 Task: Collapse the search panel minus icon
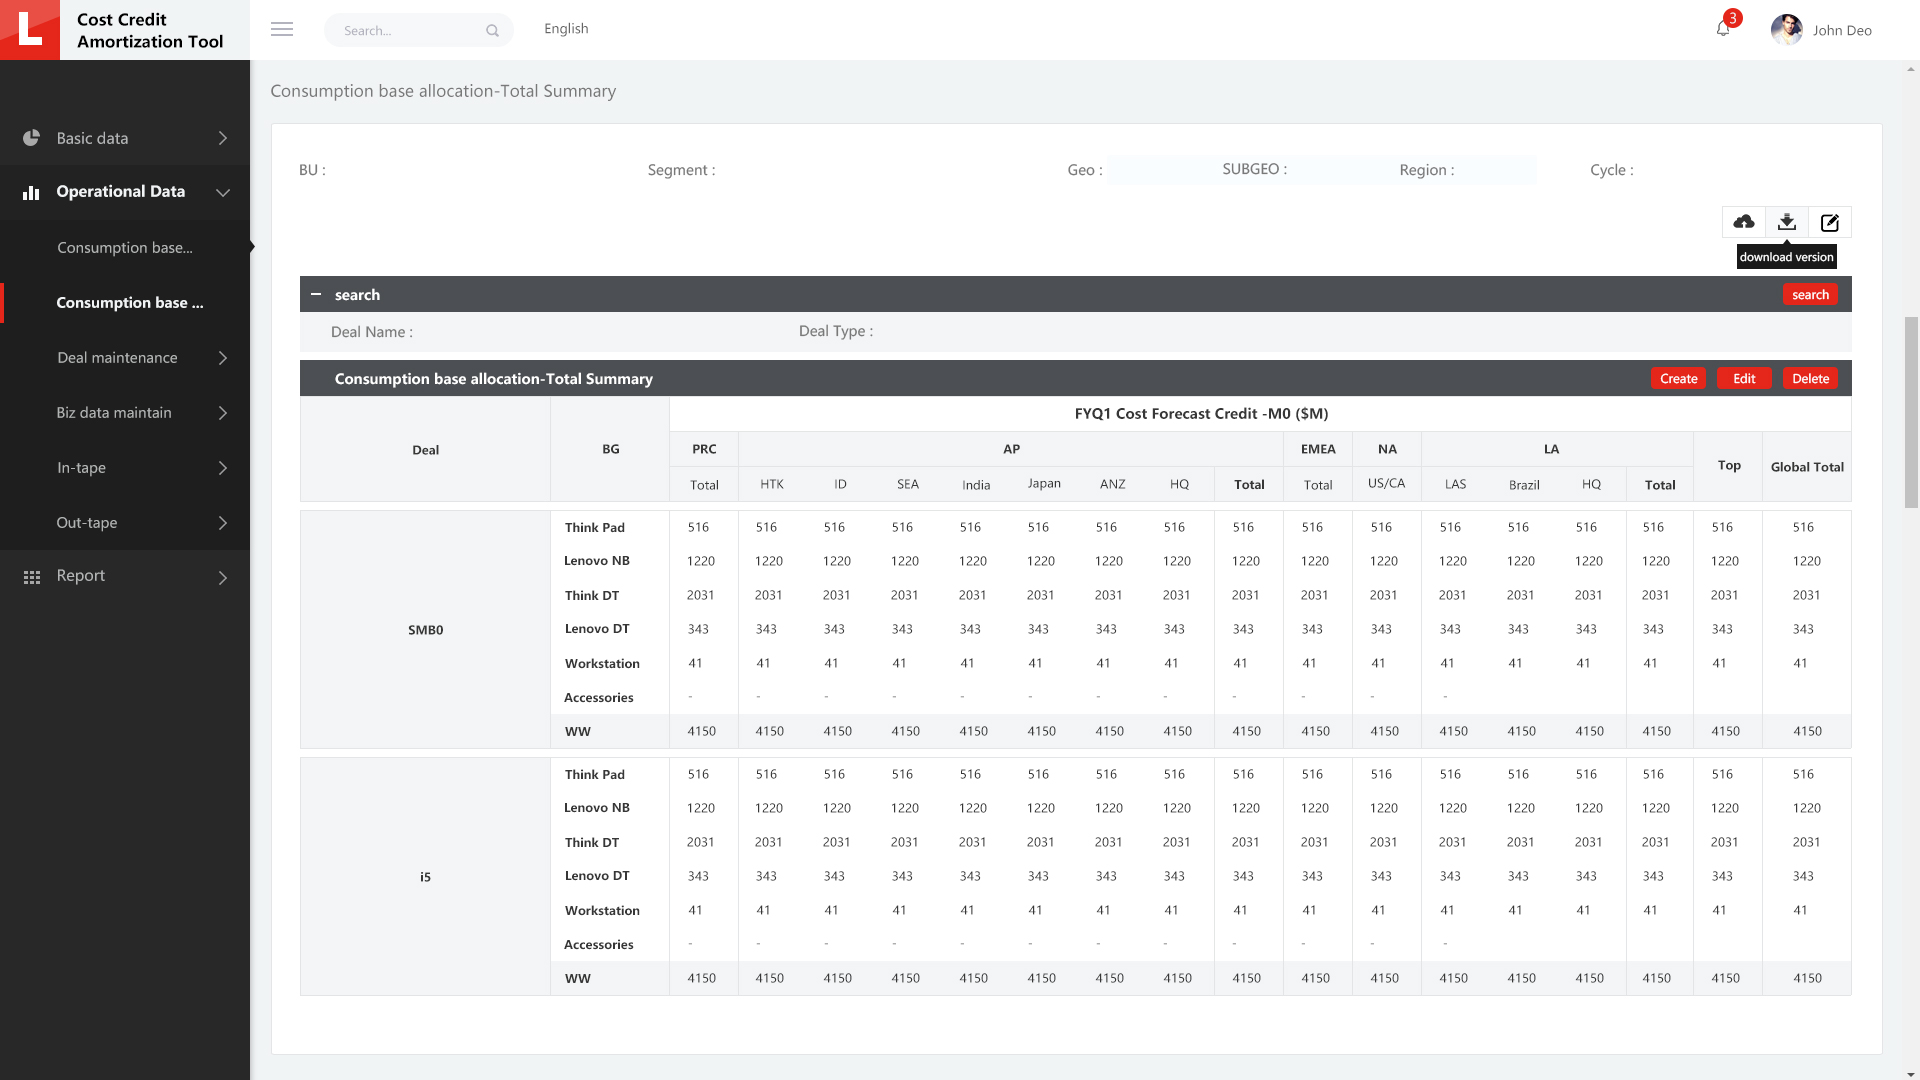pyautogui.click(x=316, y=294)
